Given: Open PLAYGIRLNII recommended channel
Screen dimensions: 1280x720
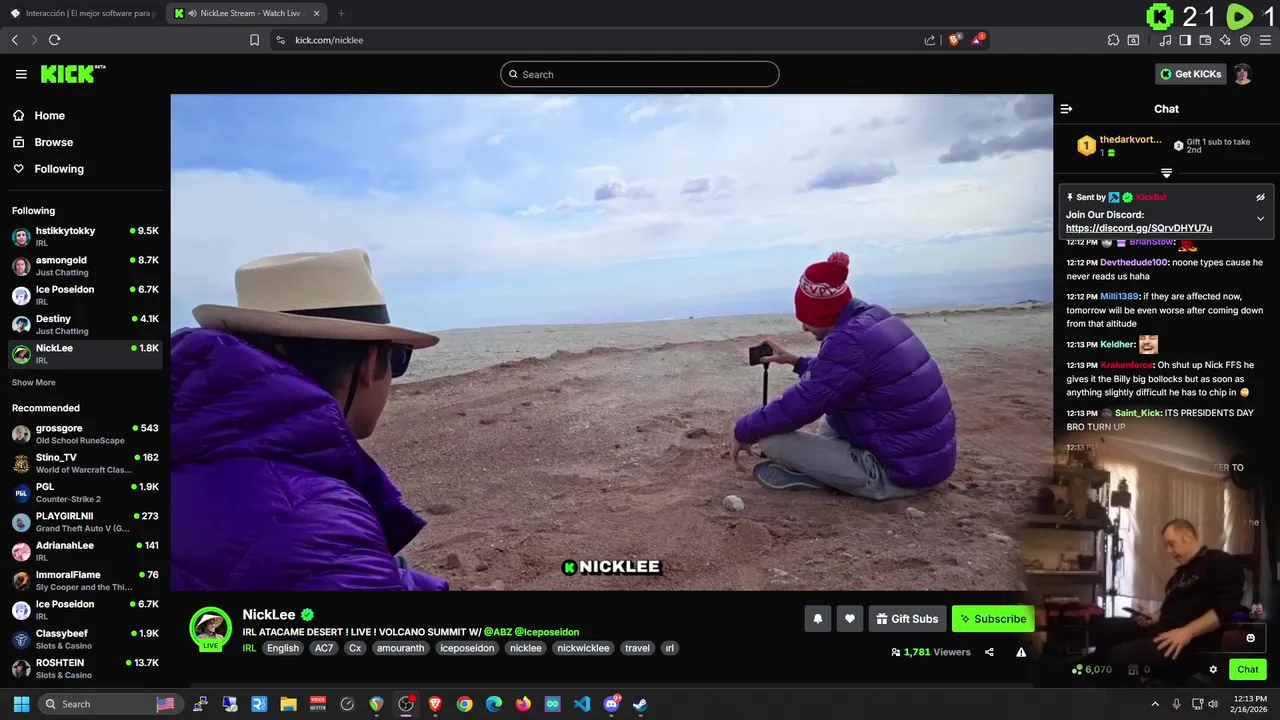Looking at the screenshot, I should 85,522.
